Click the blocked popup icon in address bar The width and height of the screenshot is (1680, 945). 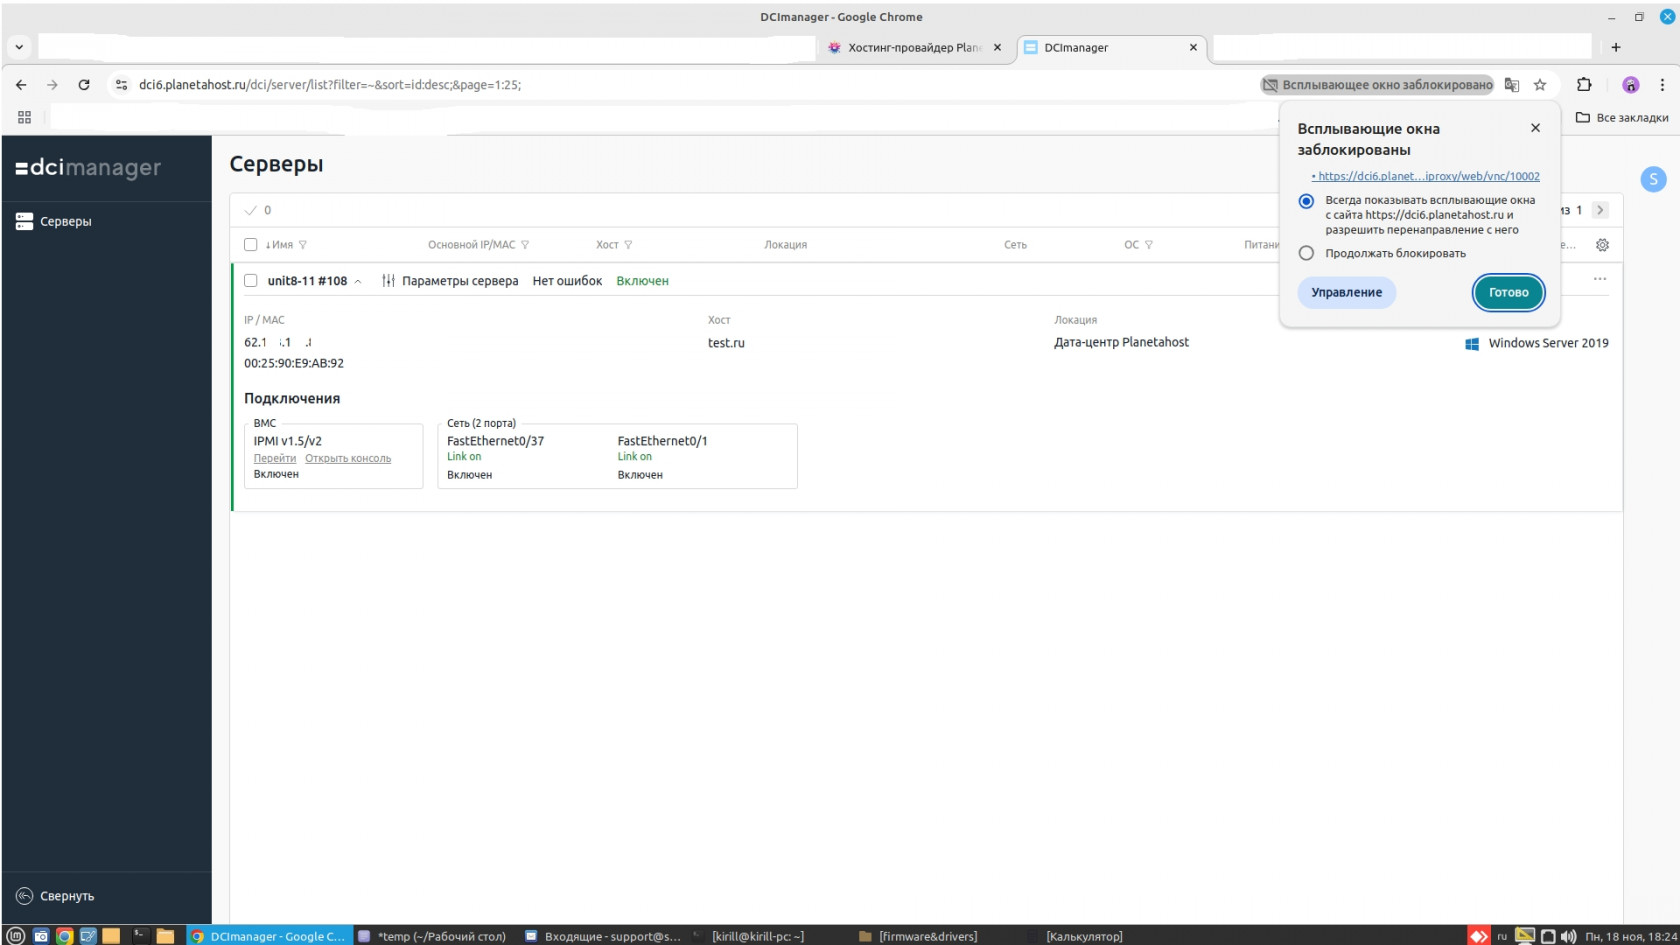tap(1270, 85)
